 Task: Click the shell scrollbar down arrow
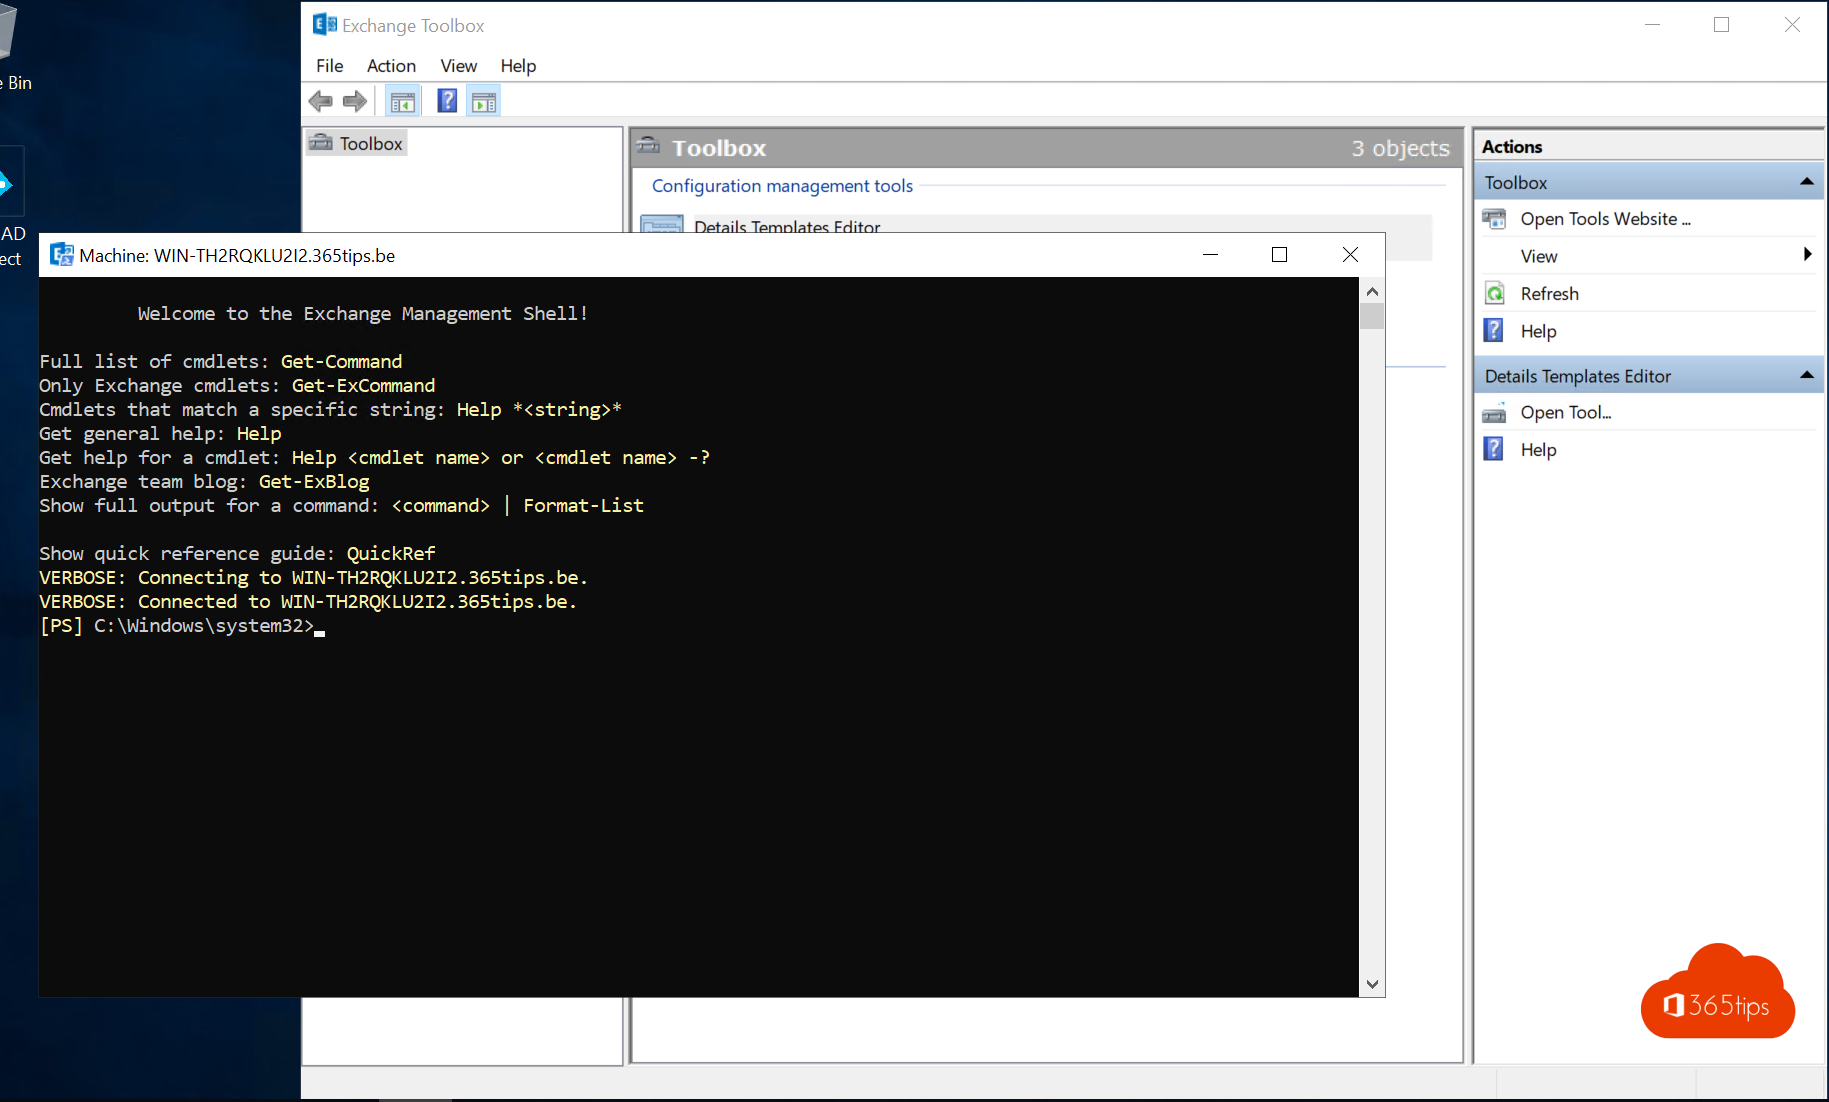click(1372, 984)
